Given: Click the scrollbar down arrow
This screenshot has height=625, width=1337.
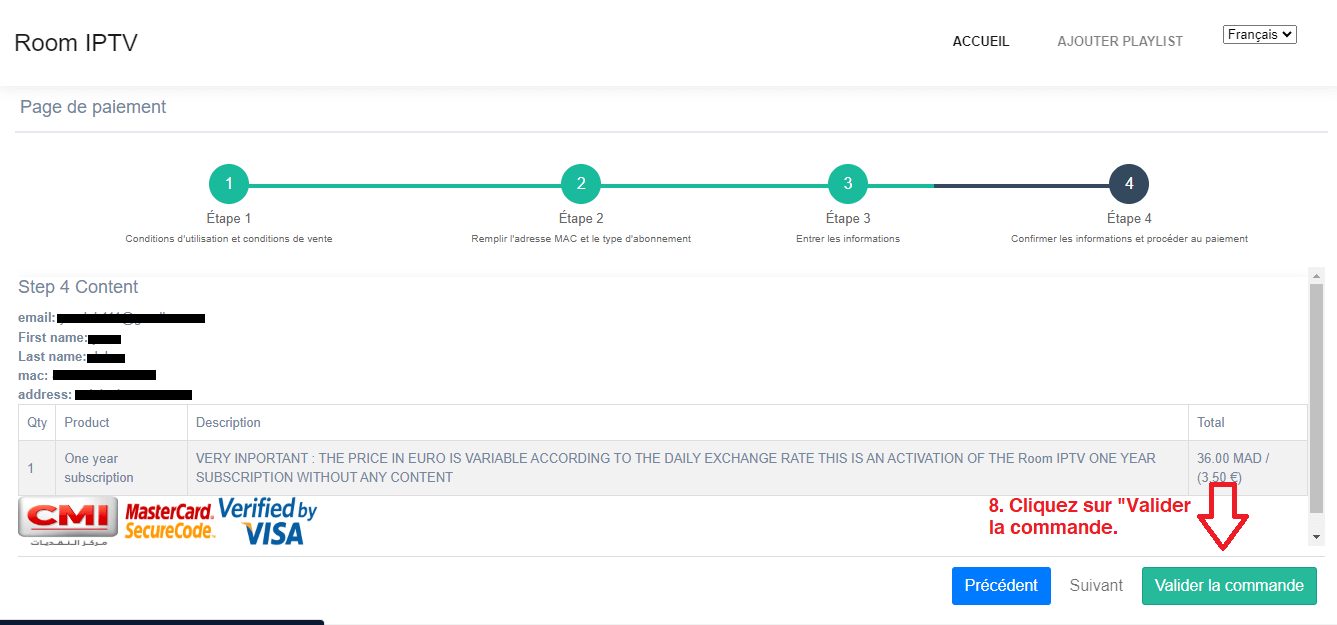Looking at the screenshot, I should [1316, 538].
